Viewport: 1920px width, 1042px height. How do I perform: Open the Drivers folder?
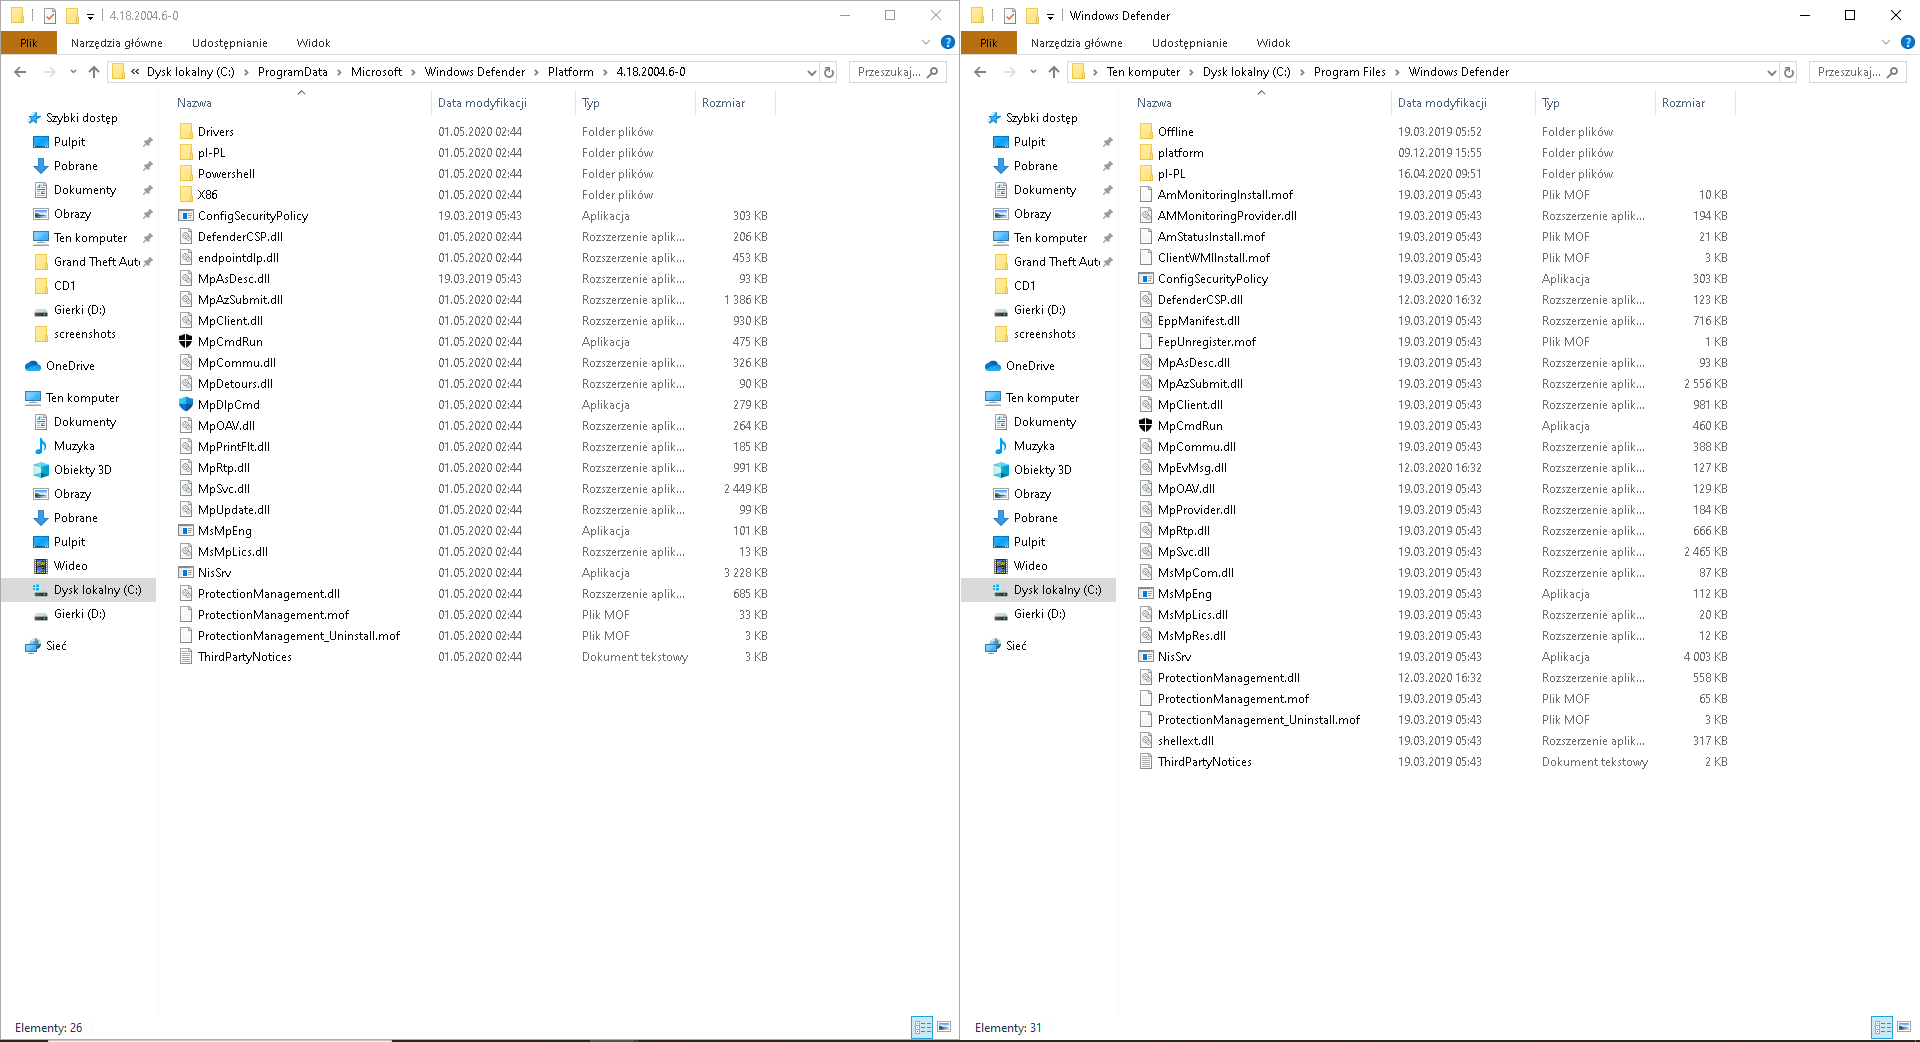pos(215,132)
